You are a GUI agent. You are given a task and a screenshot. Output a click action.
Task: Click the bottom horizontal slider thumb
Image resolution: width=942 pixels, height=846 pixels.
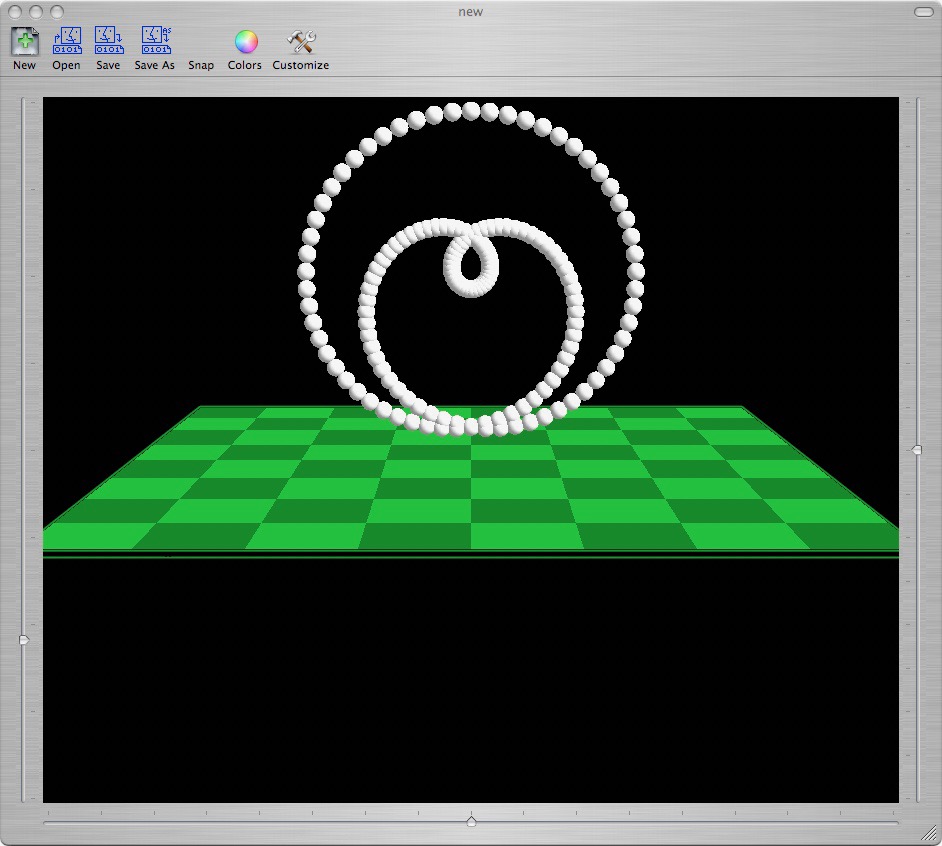pyautogui.click(x=472, y=821)
